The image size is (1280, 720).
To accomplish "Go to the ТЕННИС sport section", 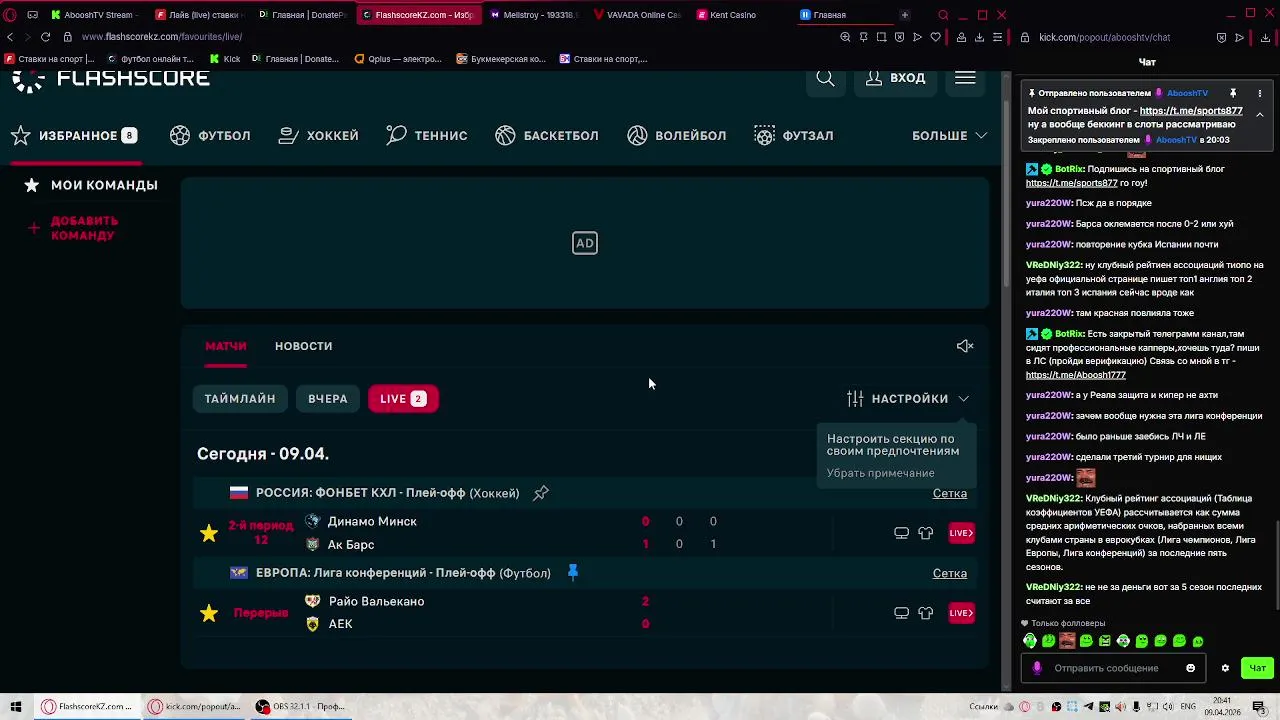I will click(x=426, y=136).
